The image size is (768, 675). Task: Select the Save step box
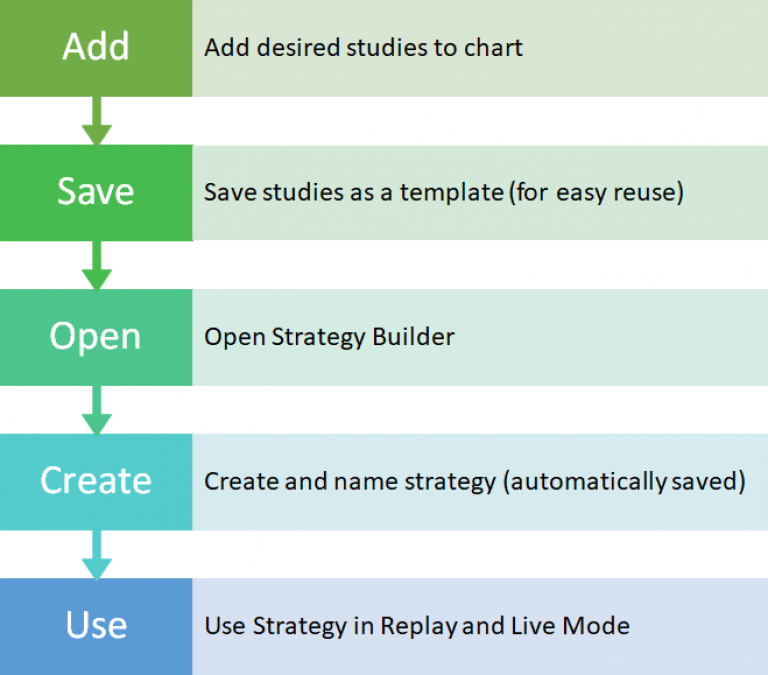(96, 193)
